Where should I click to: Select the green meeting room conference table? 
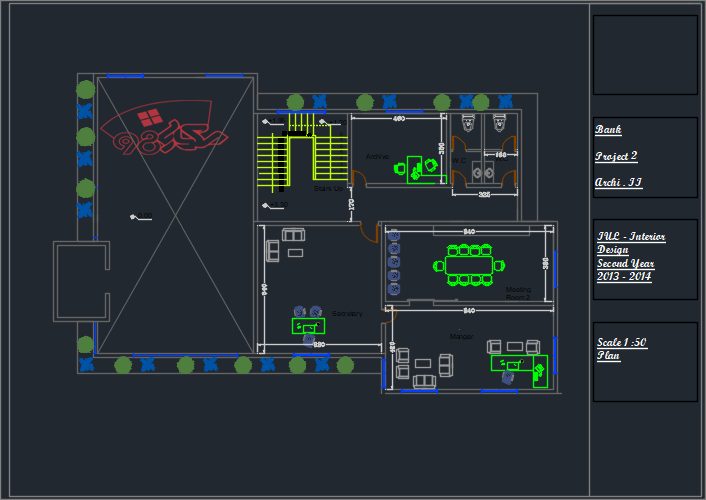(x=470, y=266)
